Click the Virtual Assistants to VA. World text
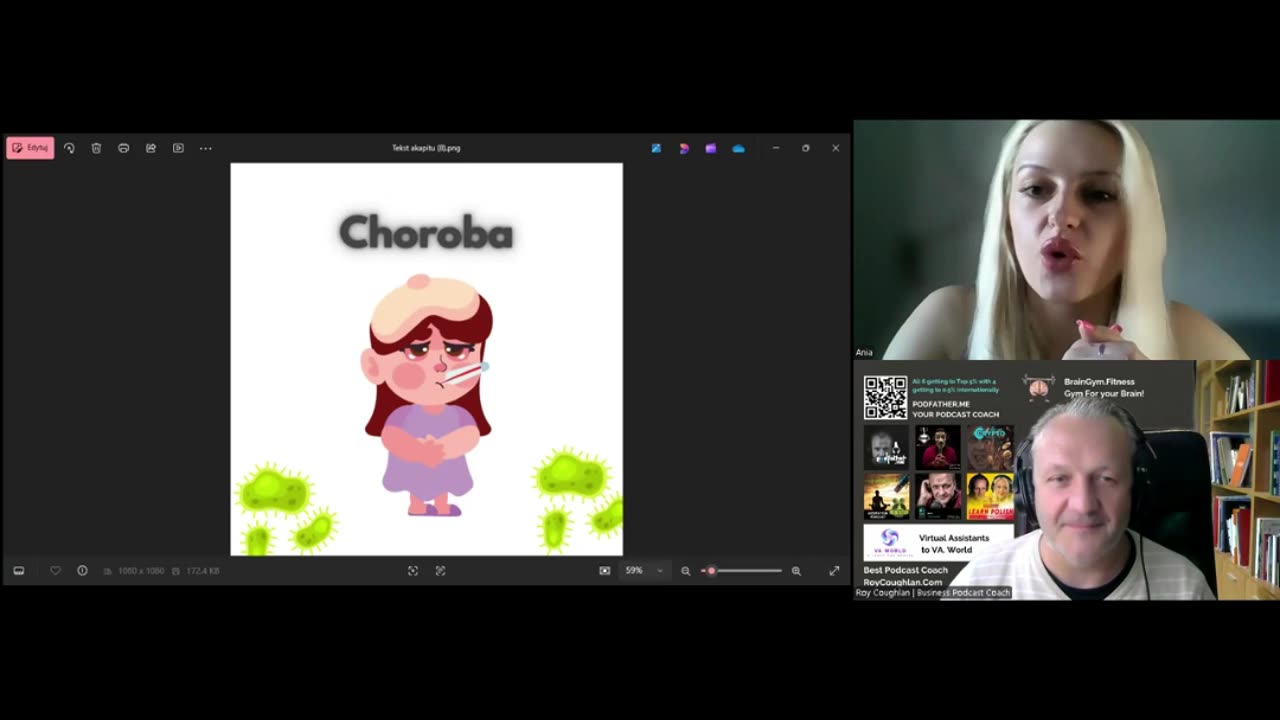The image size is (1280, 720). click(954, 544)
